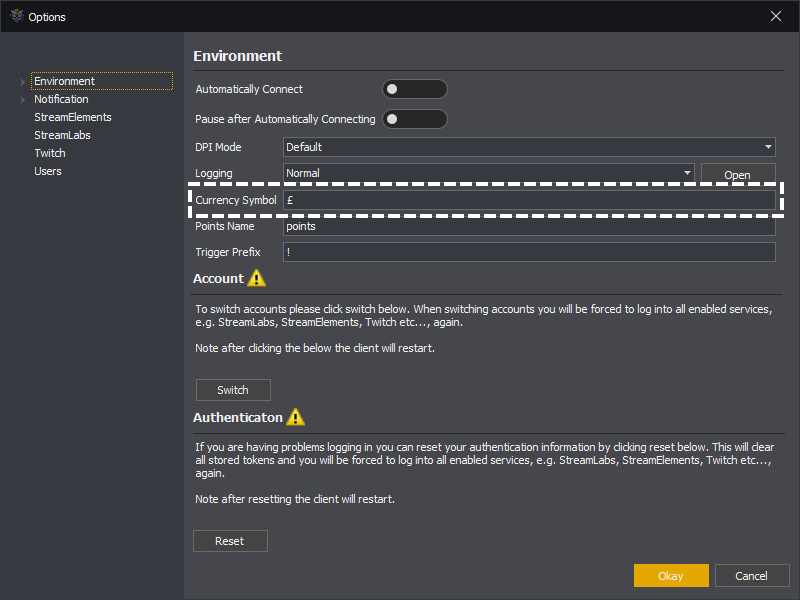
Task: Click the Reset authentication button
Action: (230, 541)
